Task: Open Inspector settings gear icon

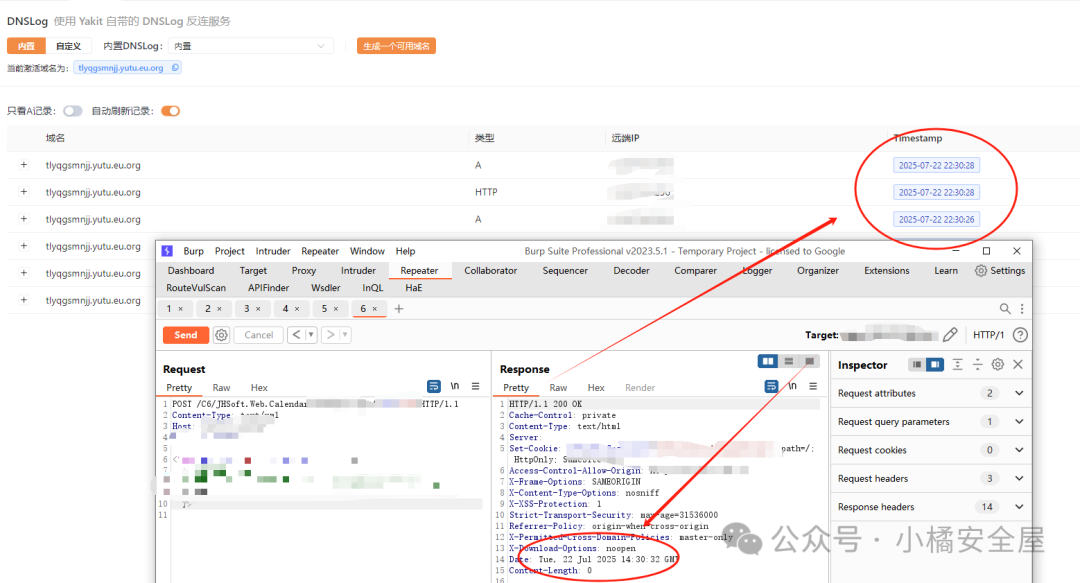Action: (997, 365)
